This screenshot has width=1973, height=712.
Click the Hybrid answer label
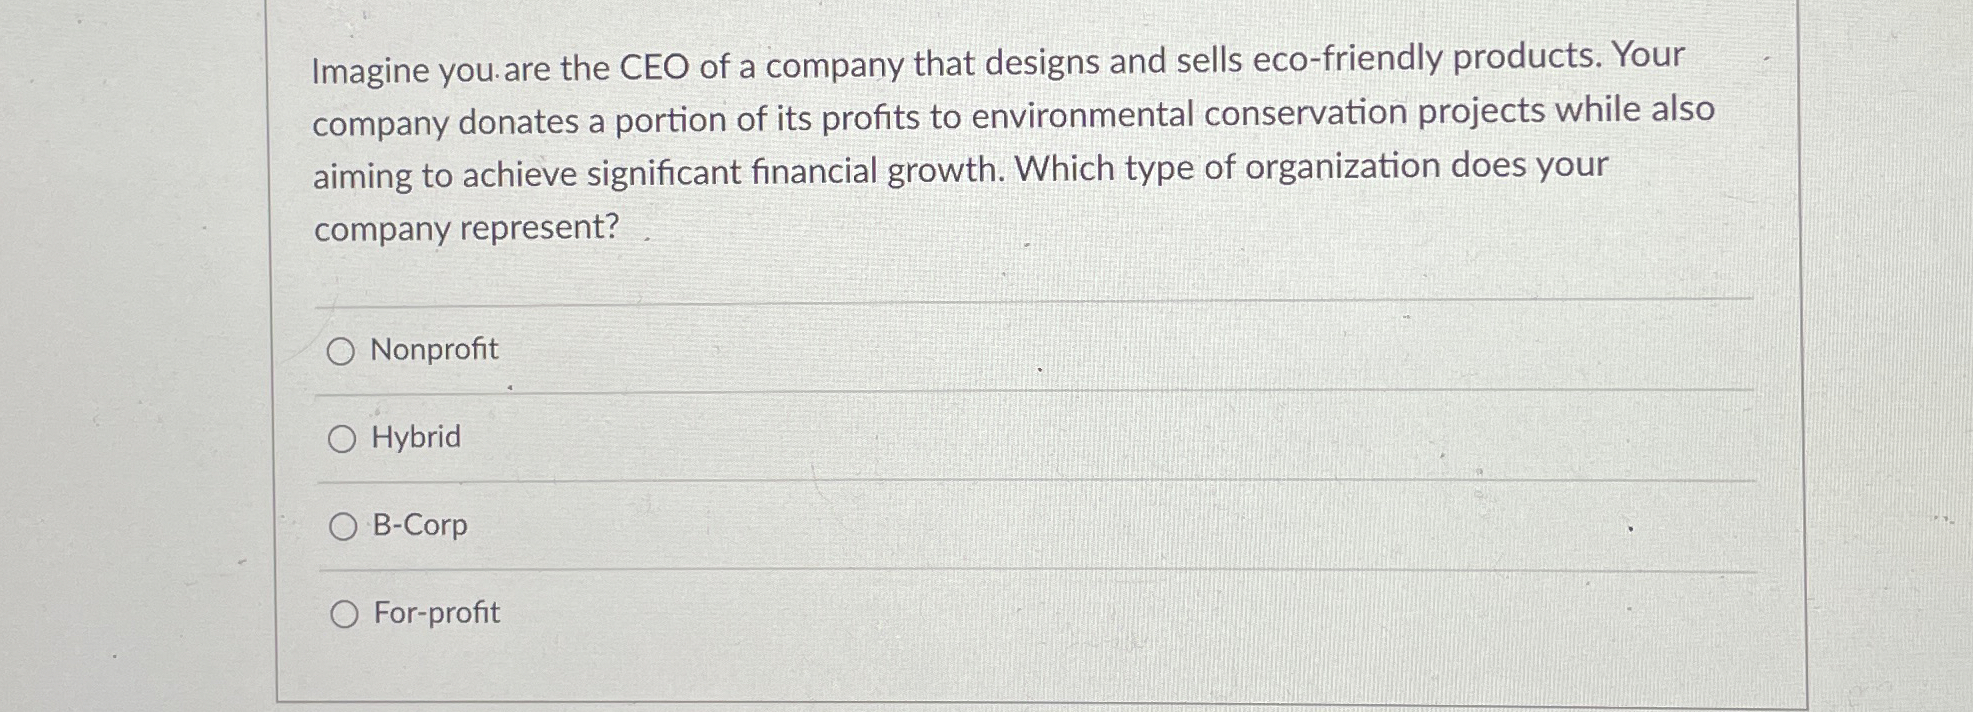(x=414, y=437)
